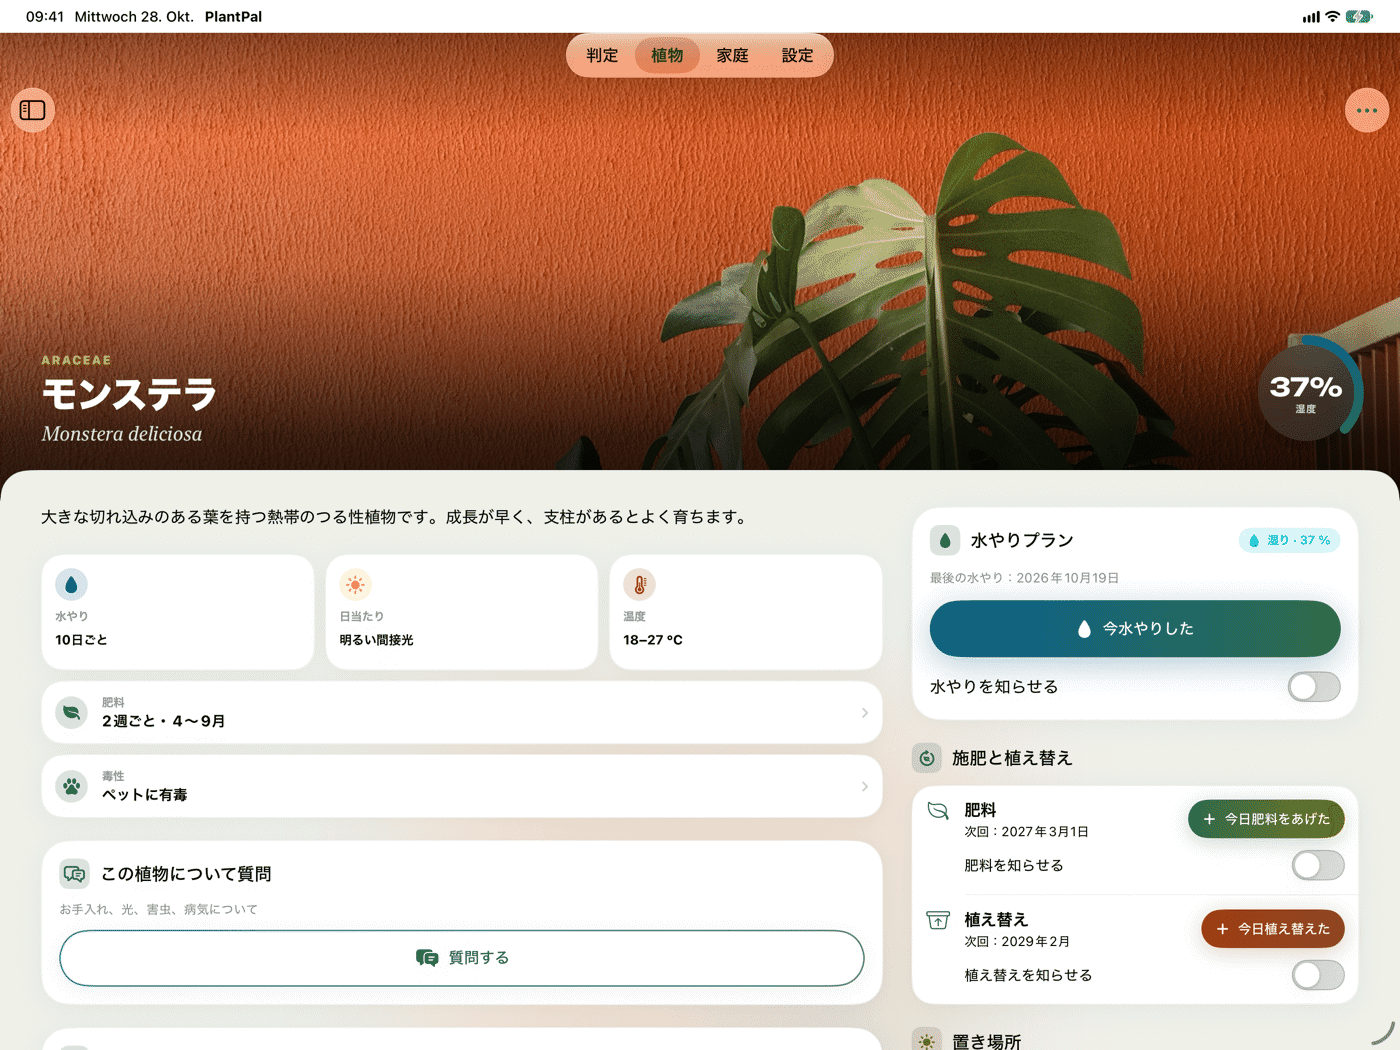Image resolution: width=1400 pixels, height=1050 pixels.
Task: Click the leaf icon in 肥料 schedule
Action: tap(938, 811)
